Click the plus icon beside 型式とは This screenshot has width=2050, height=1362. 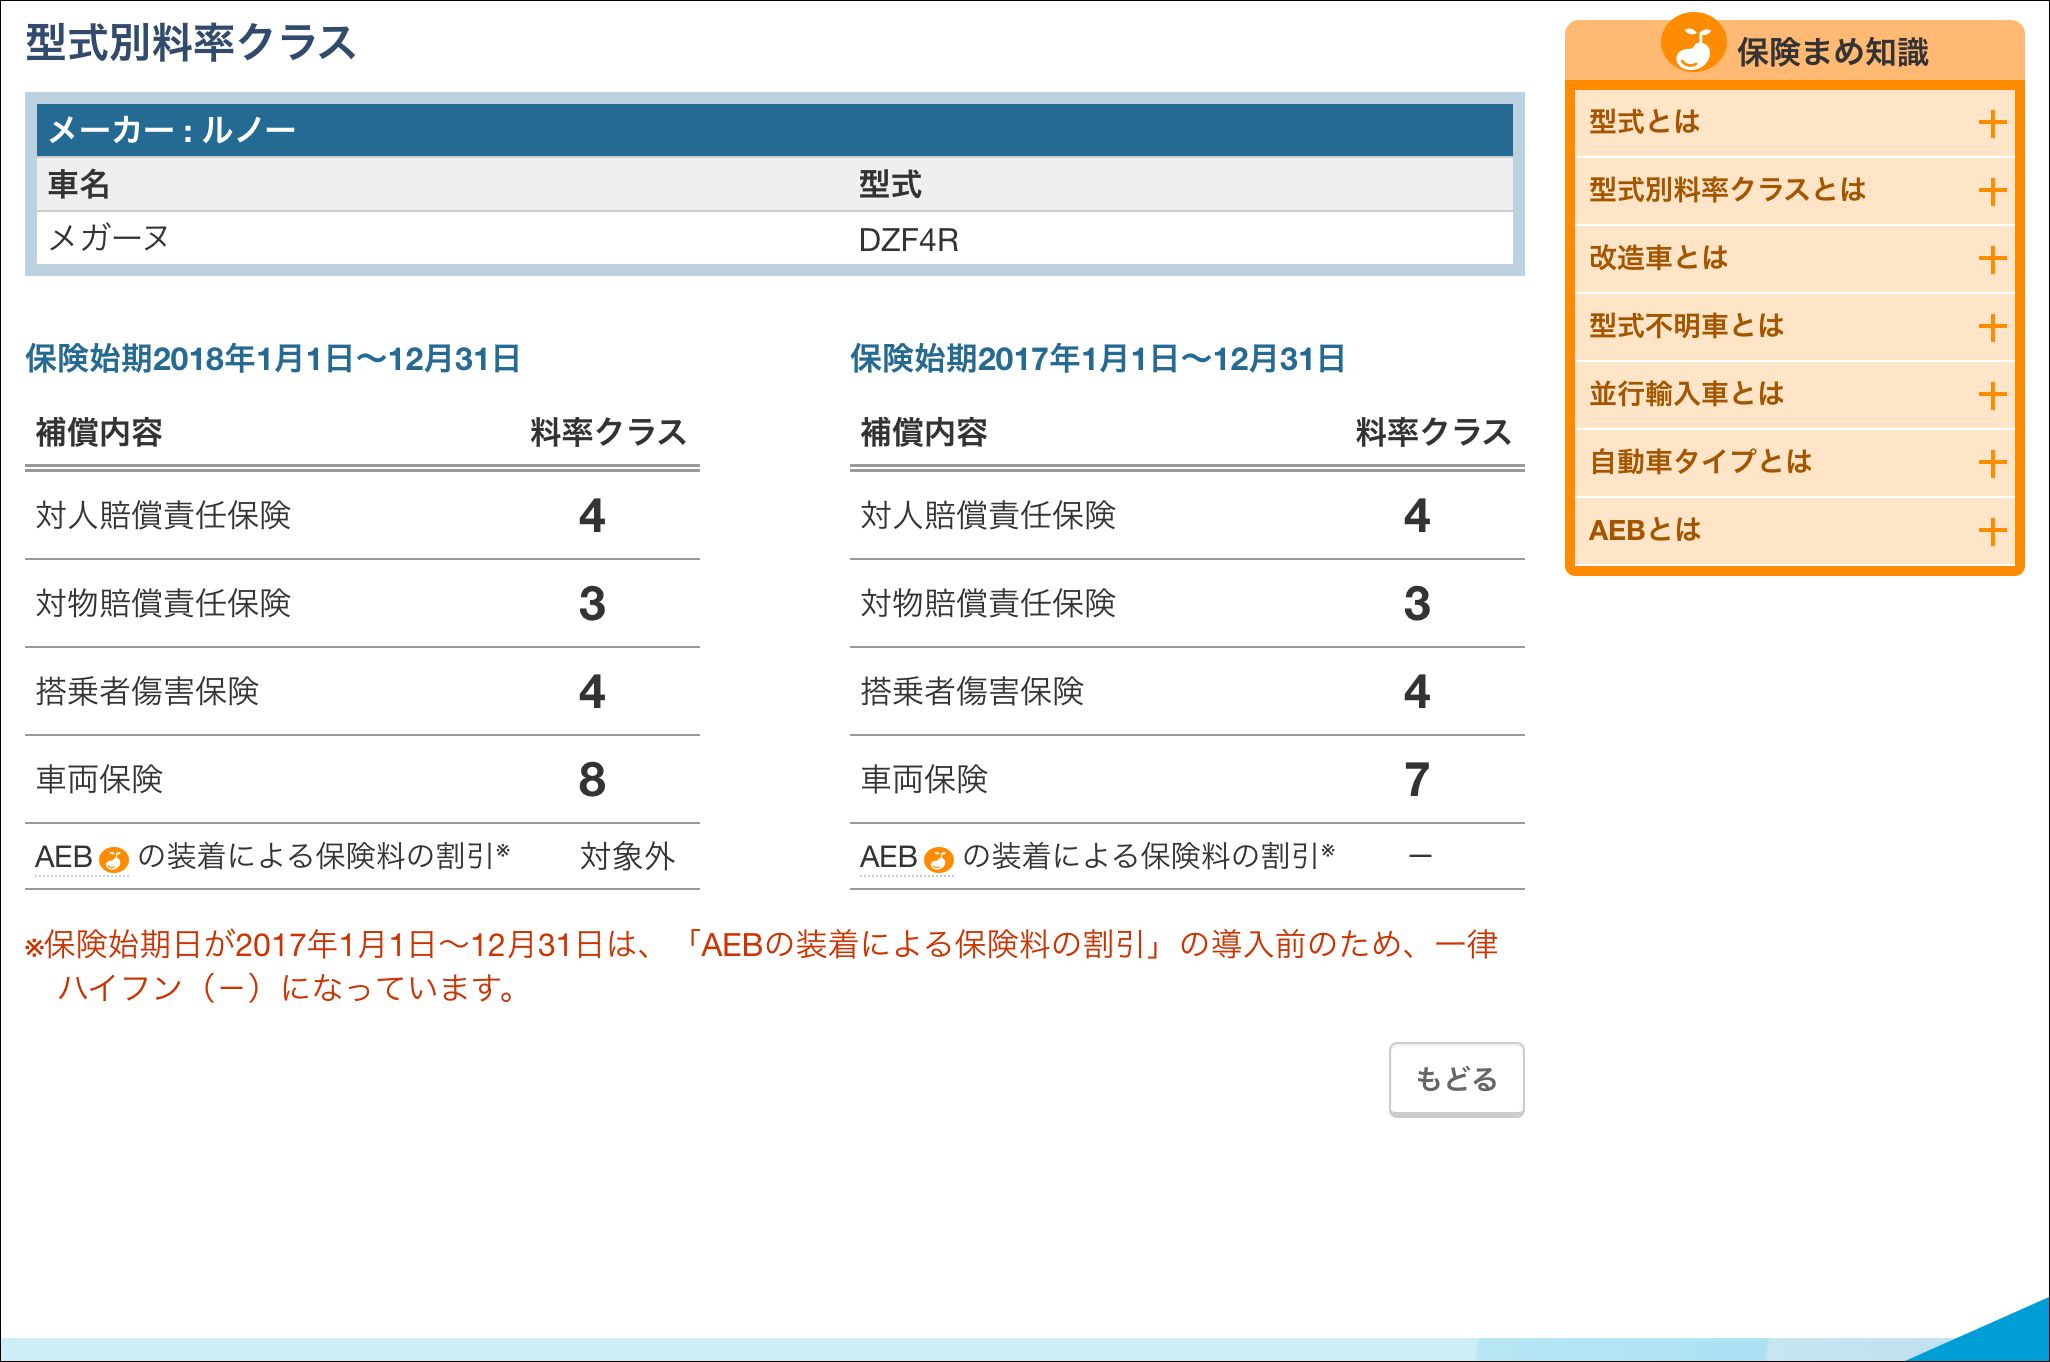[1992, 124]
